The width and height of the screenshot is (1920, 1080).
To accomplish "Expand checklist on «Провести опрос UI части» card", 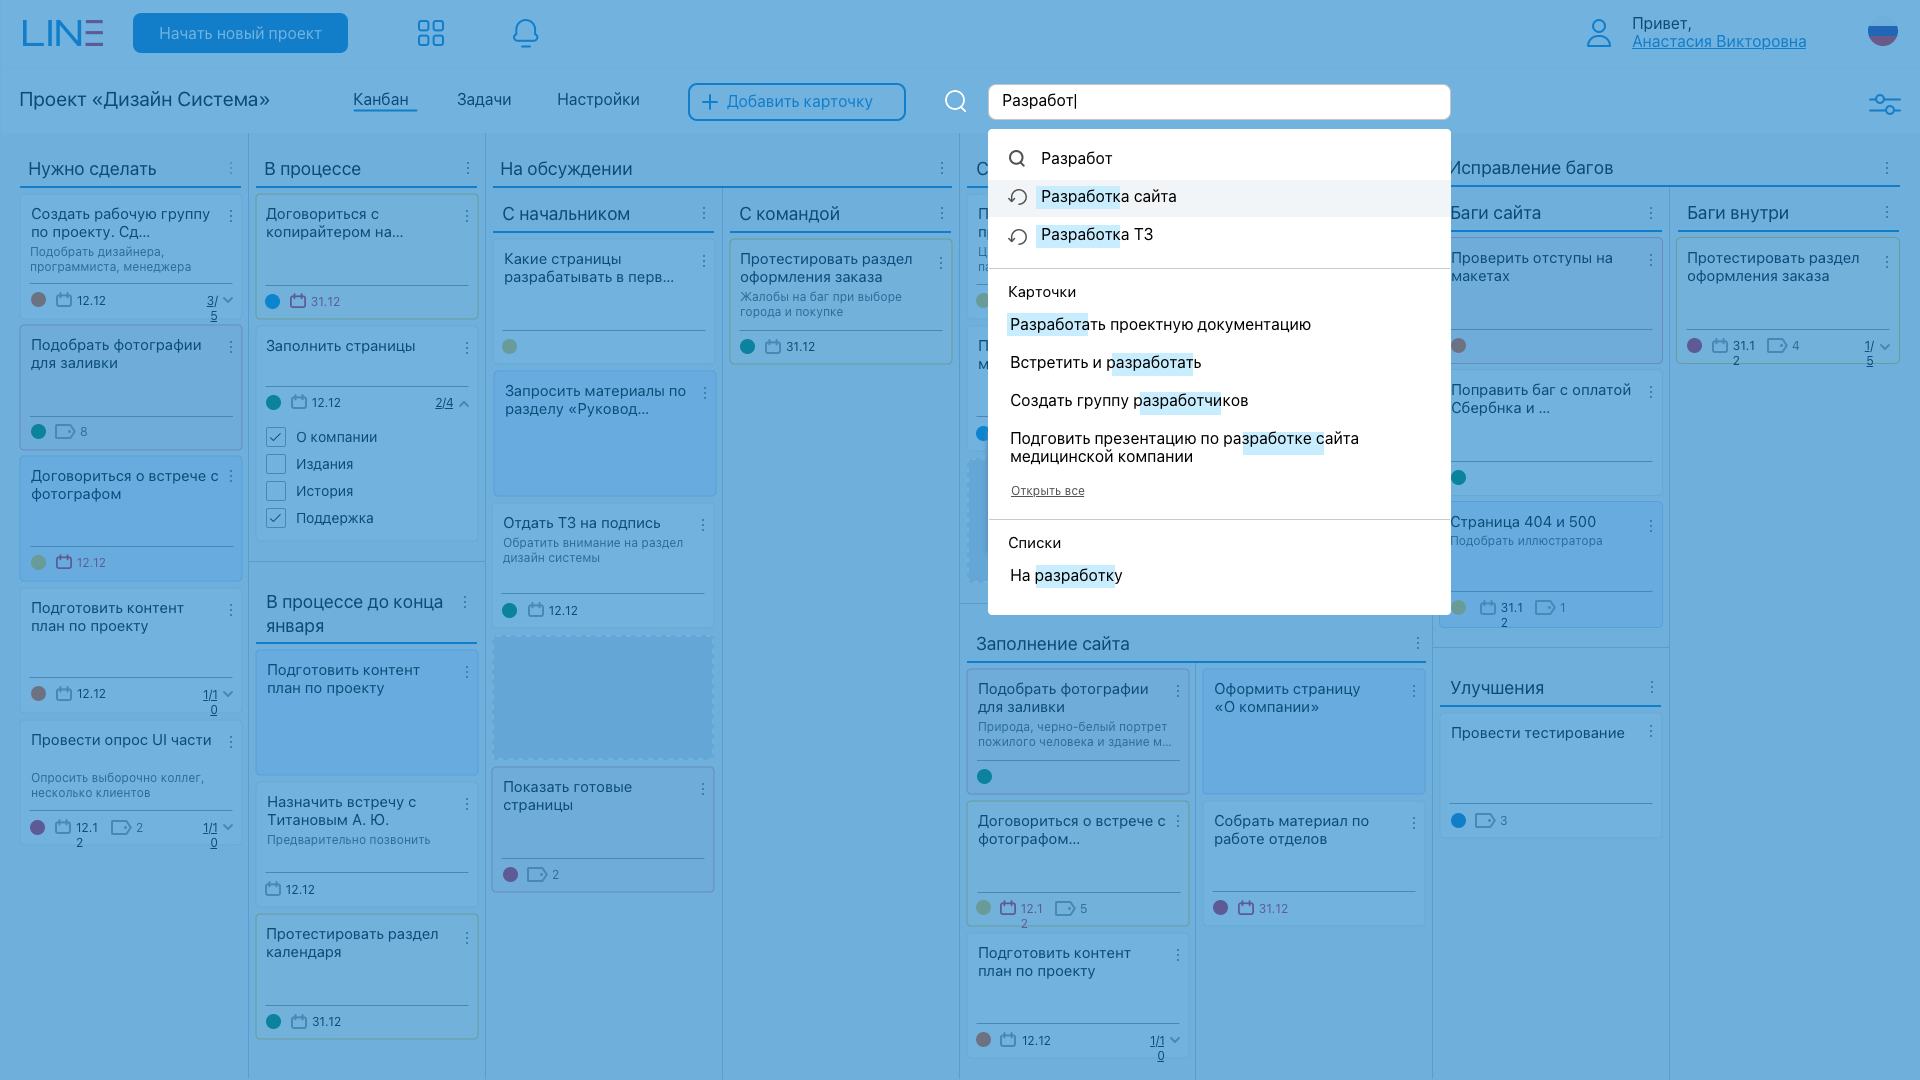I will (x=228, y=827).
